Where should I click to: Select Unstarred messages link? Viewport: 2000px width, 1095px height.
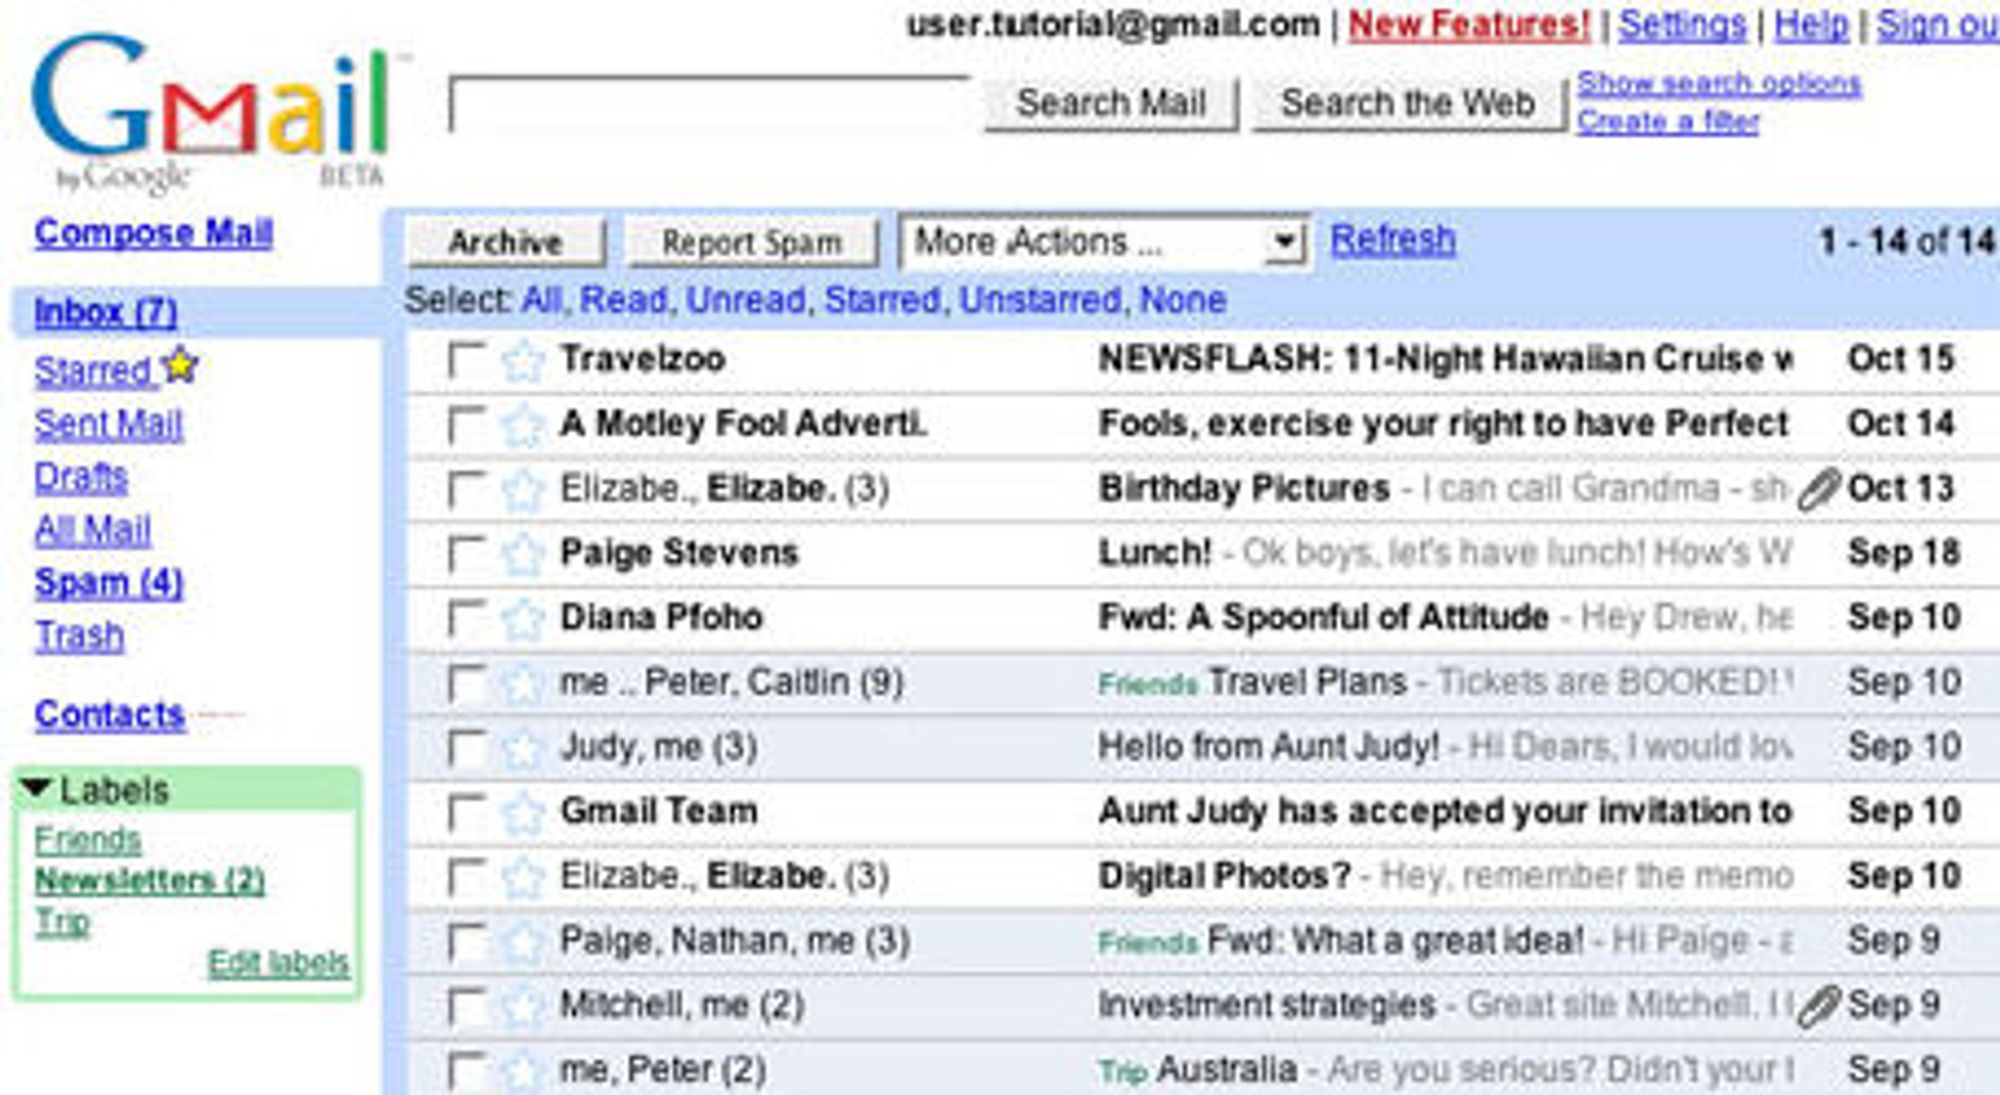click(1040, 300)
